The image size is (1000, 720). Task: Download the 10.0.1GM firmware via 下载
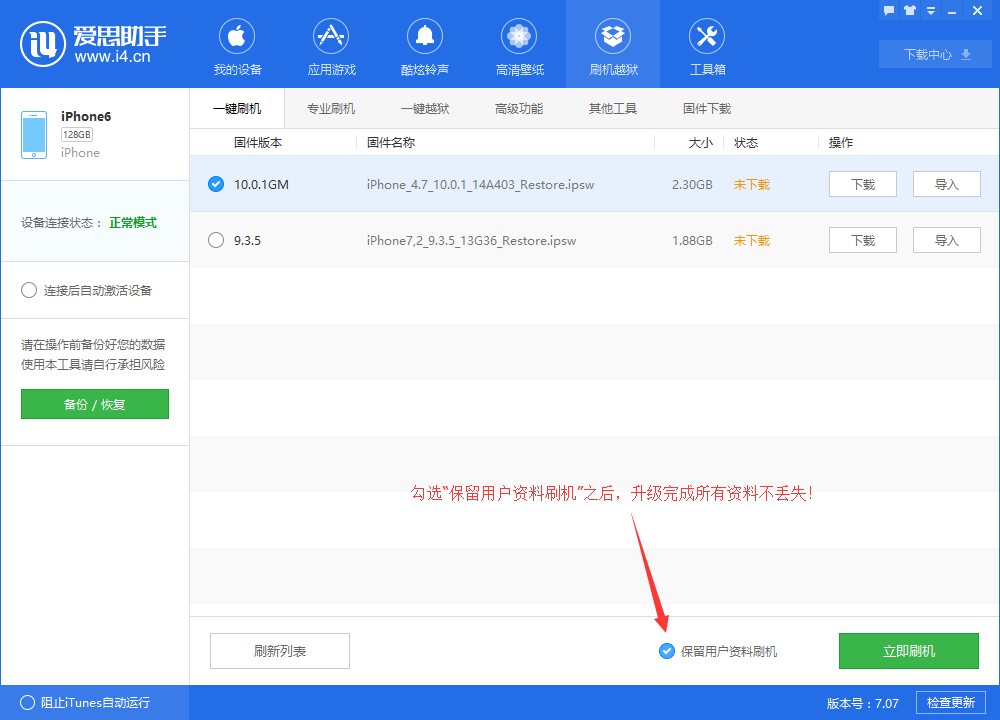(862, 184)
